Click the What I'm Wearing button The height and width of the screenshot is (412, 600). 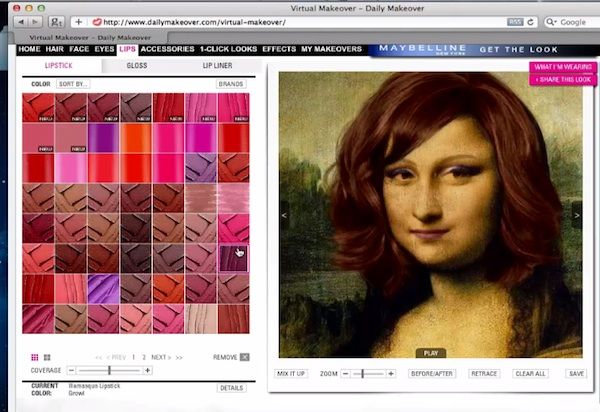click(x=563, y=67)
